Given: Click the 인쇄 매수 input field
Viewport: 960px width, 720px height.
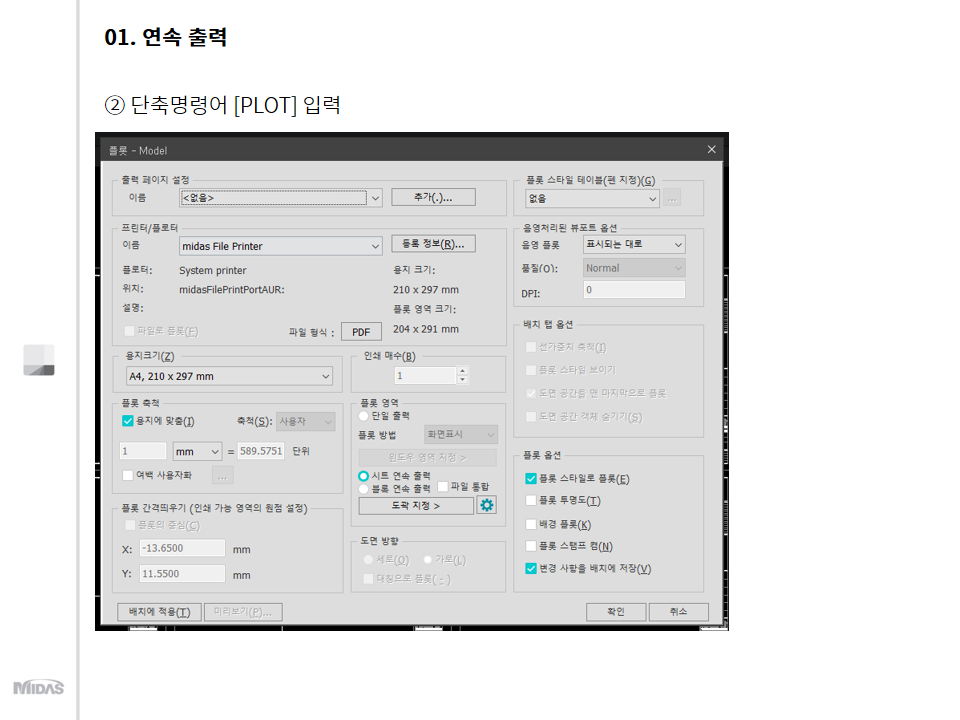Looking at the screenshot, I should coord(426,375).
